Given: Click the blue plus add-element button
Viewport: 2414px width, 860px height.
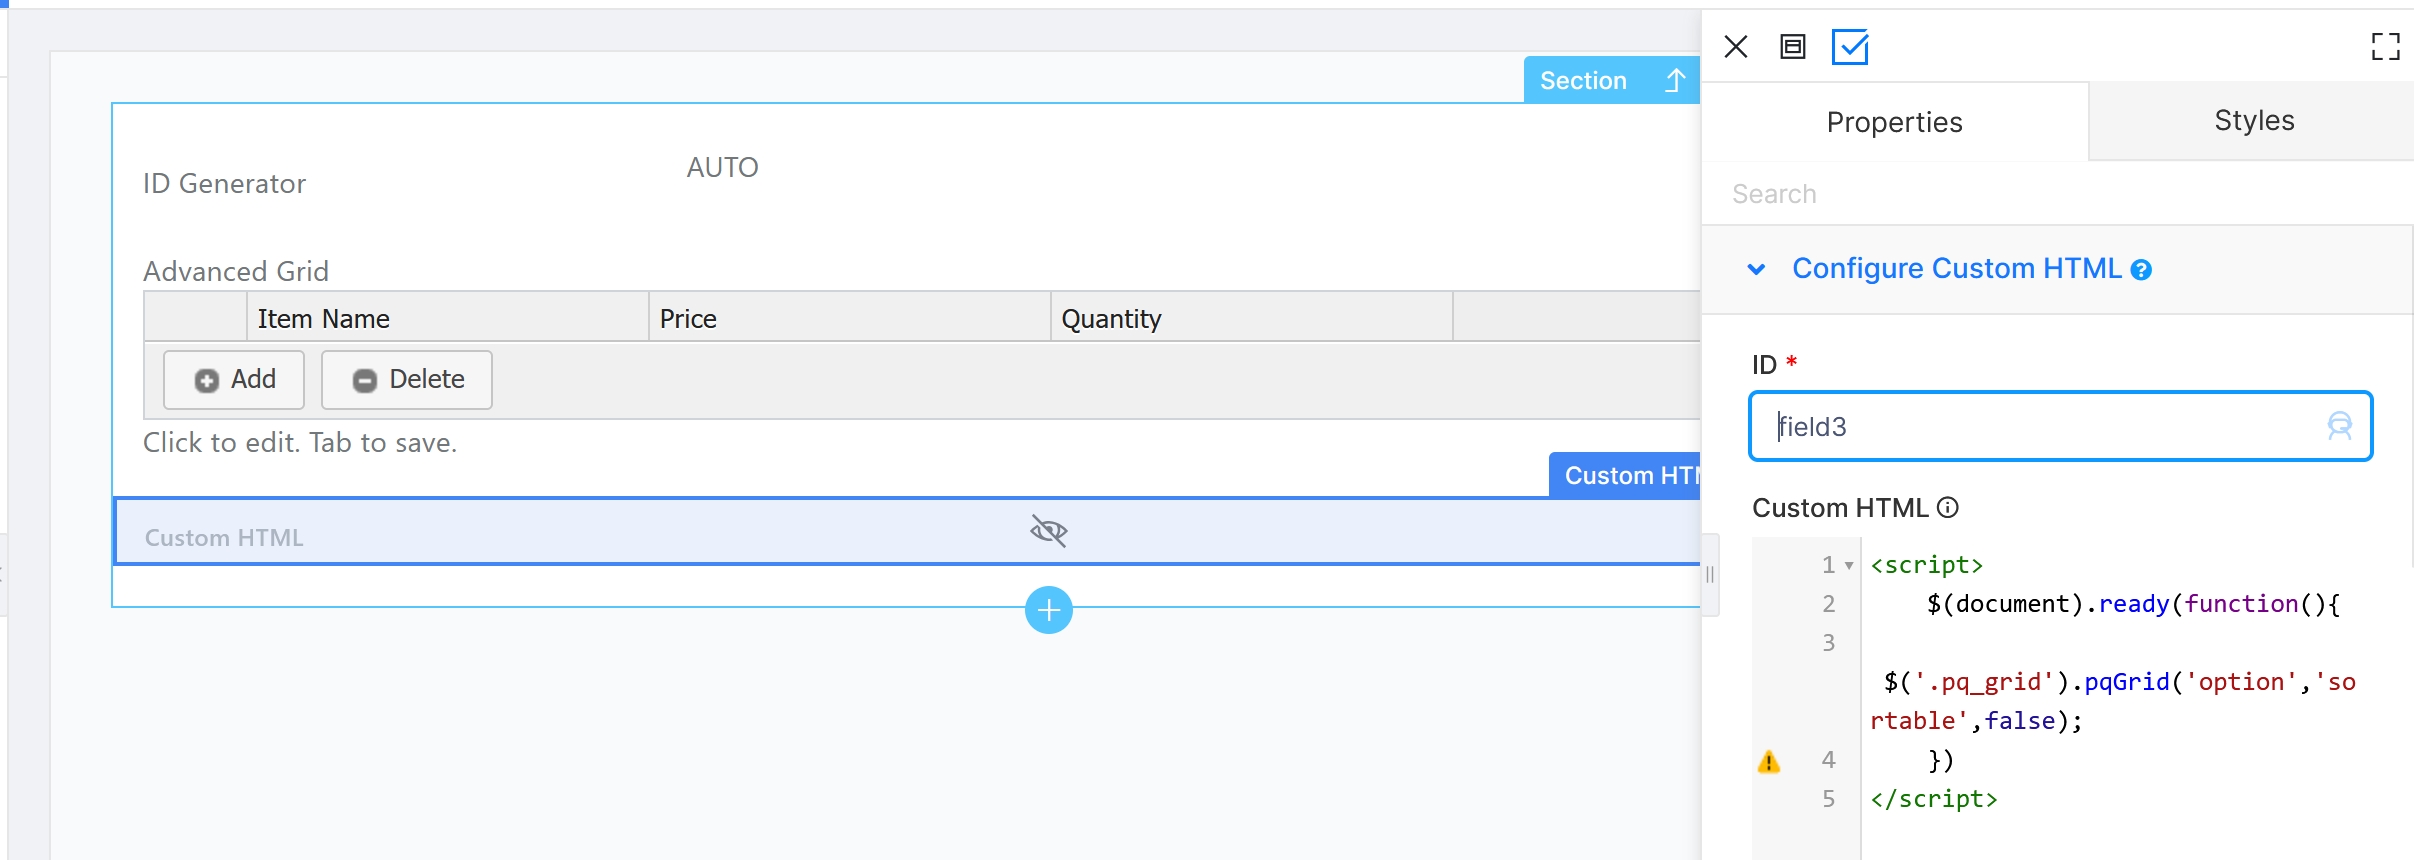Looking at the screenshot, I should click(x=1049, y=610).
